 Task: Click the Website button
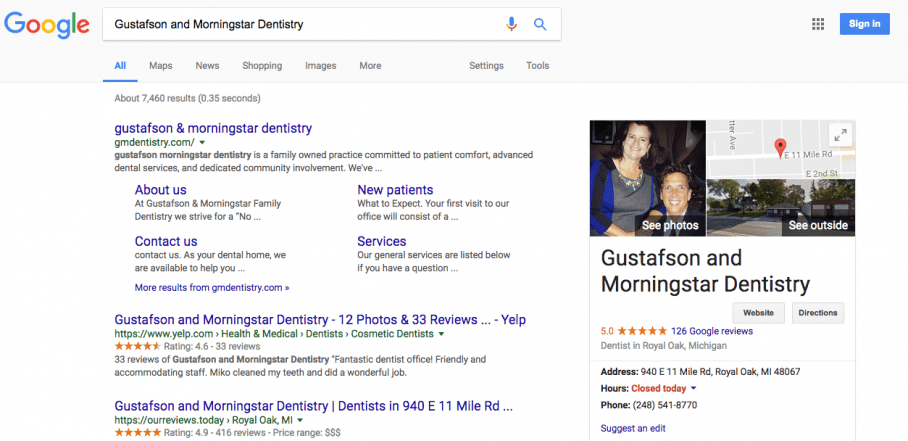point(758,313)
